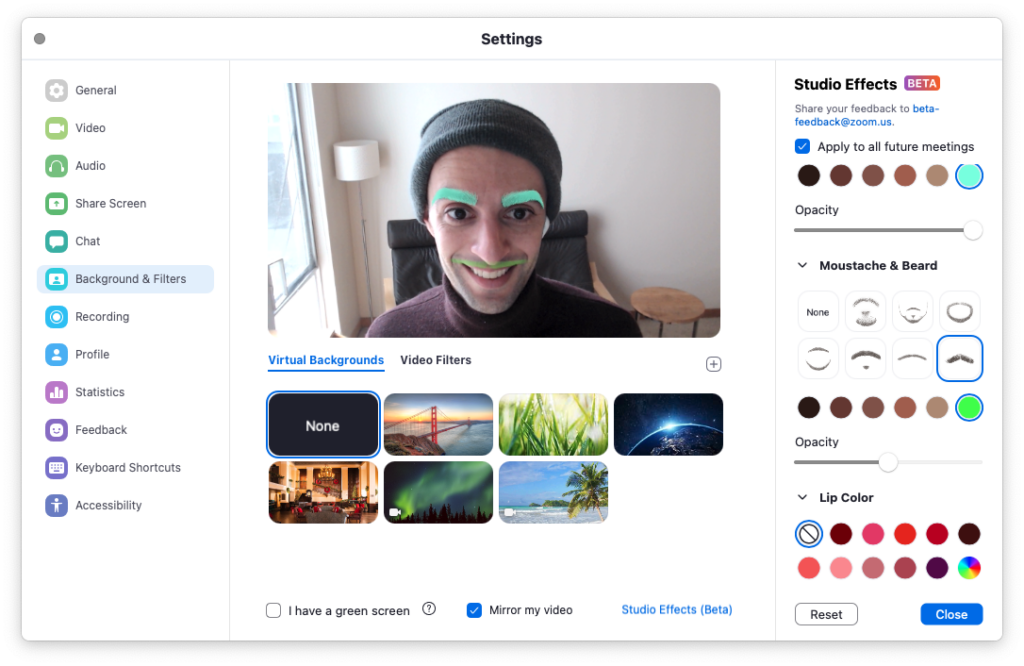Click the green screen help question icon
Screen dimensions: 1024x666
(x=429, y=609)
